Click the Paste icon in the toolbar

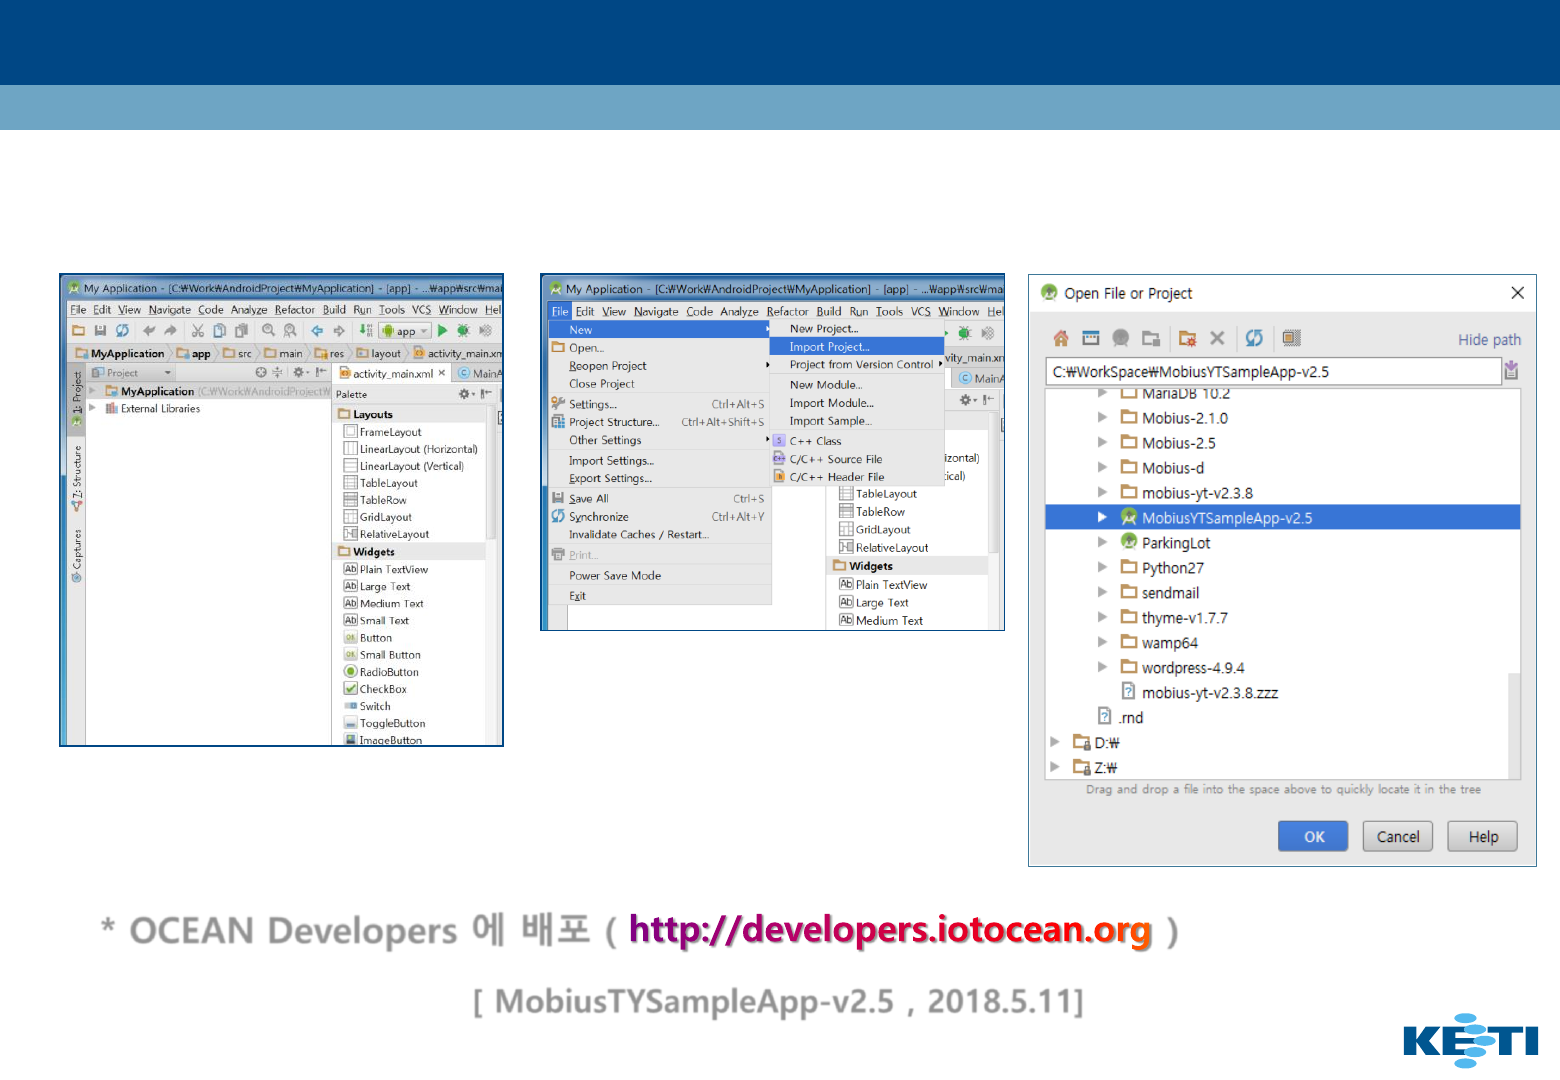(x=241, y=330)
